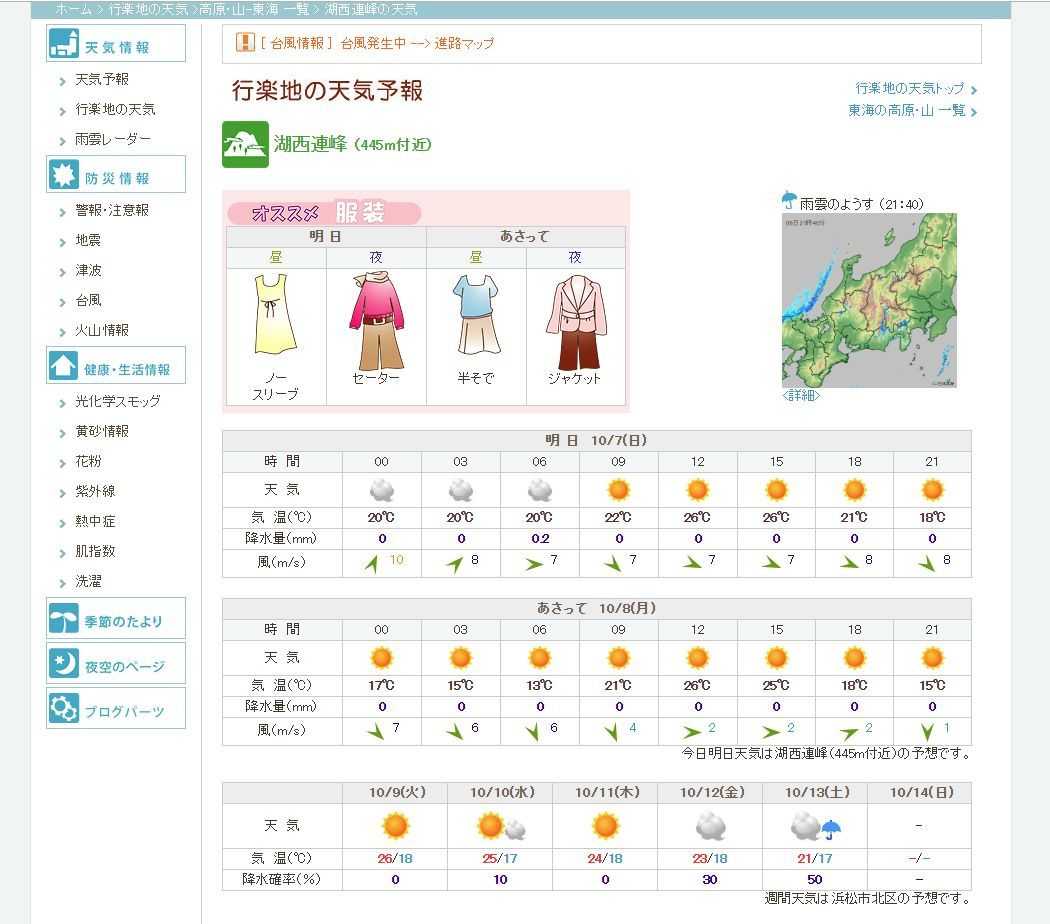Screen dimensions: 1050x924
Task: Click the umbrella icon beside 雨雲のようす
Action: 789,200
